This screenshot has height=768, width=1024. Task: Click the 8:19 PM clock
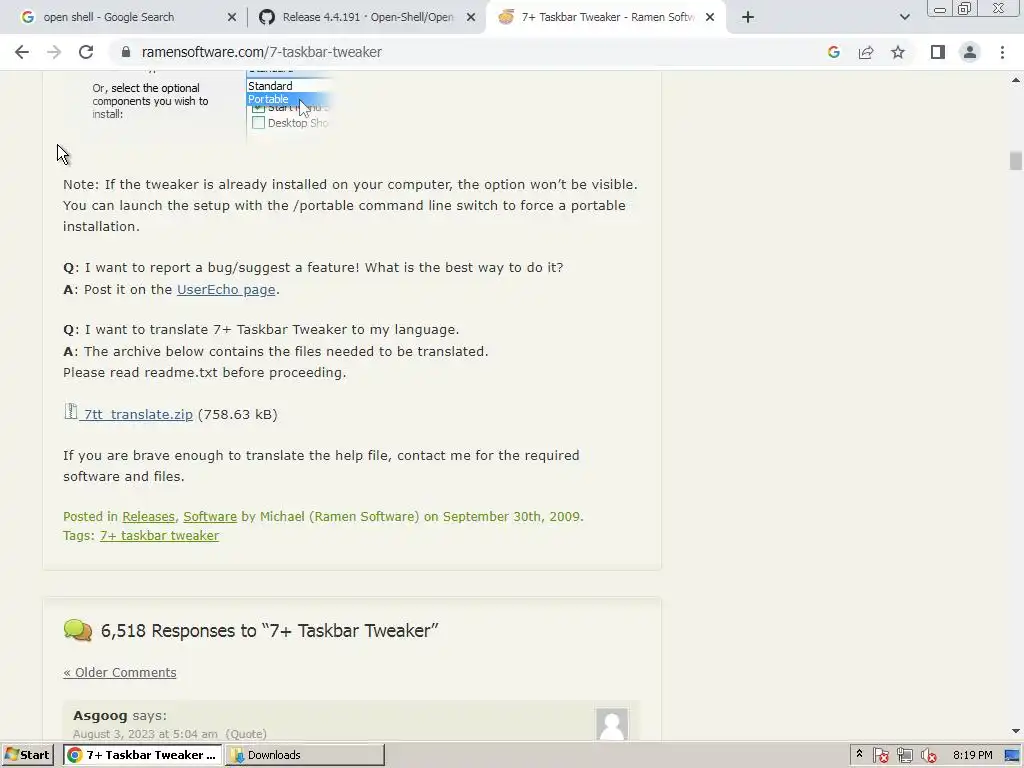pyautogui.click(x=972, y=755)
